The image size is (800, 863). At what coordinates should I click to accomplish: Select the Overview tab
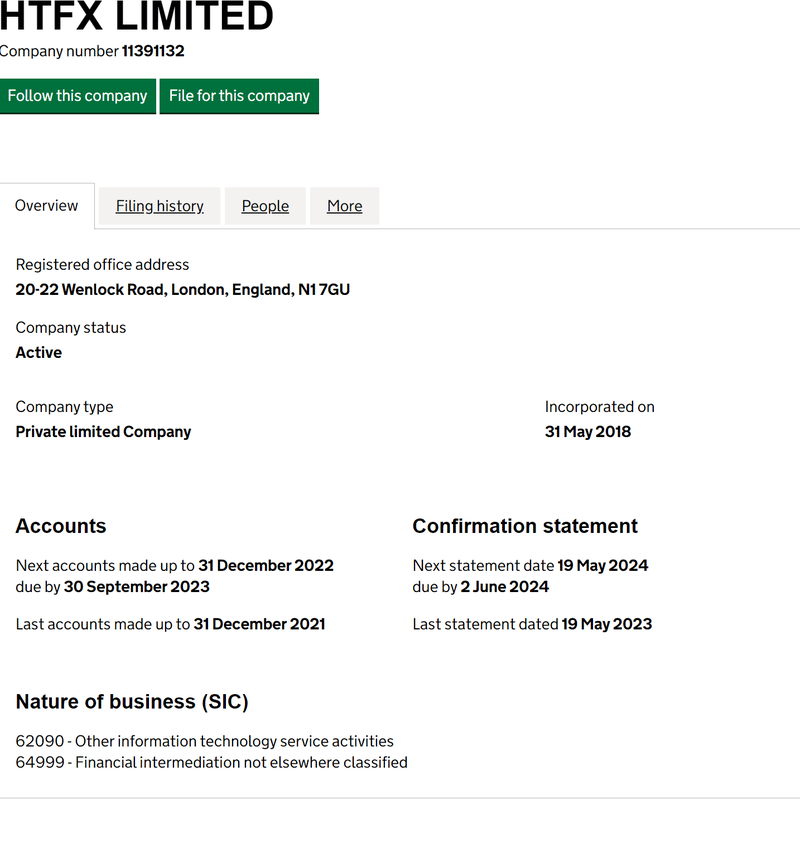point(46,205)
